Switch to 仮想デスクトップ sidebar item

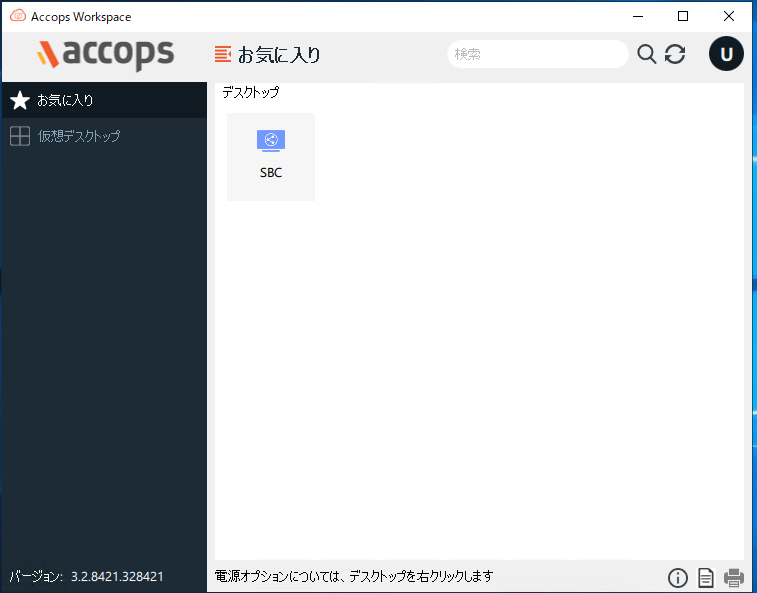pos(104,136)
